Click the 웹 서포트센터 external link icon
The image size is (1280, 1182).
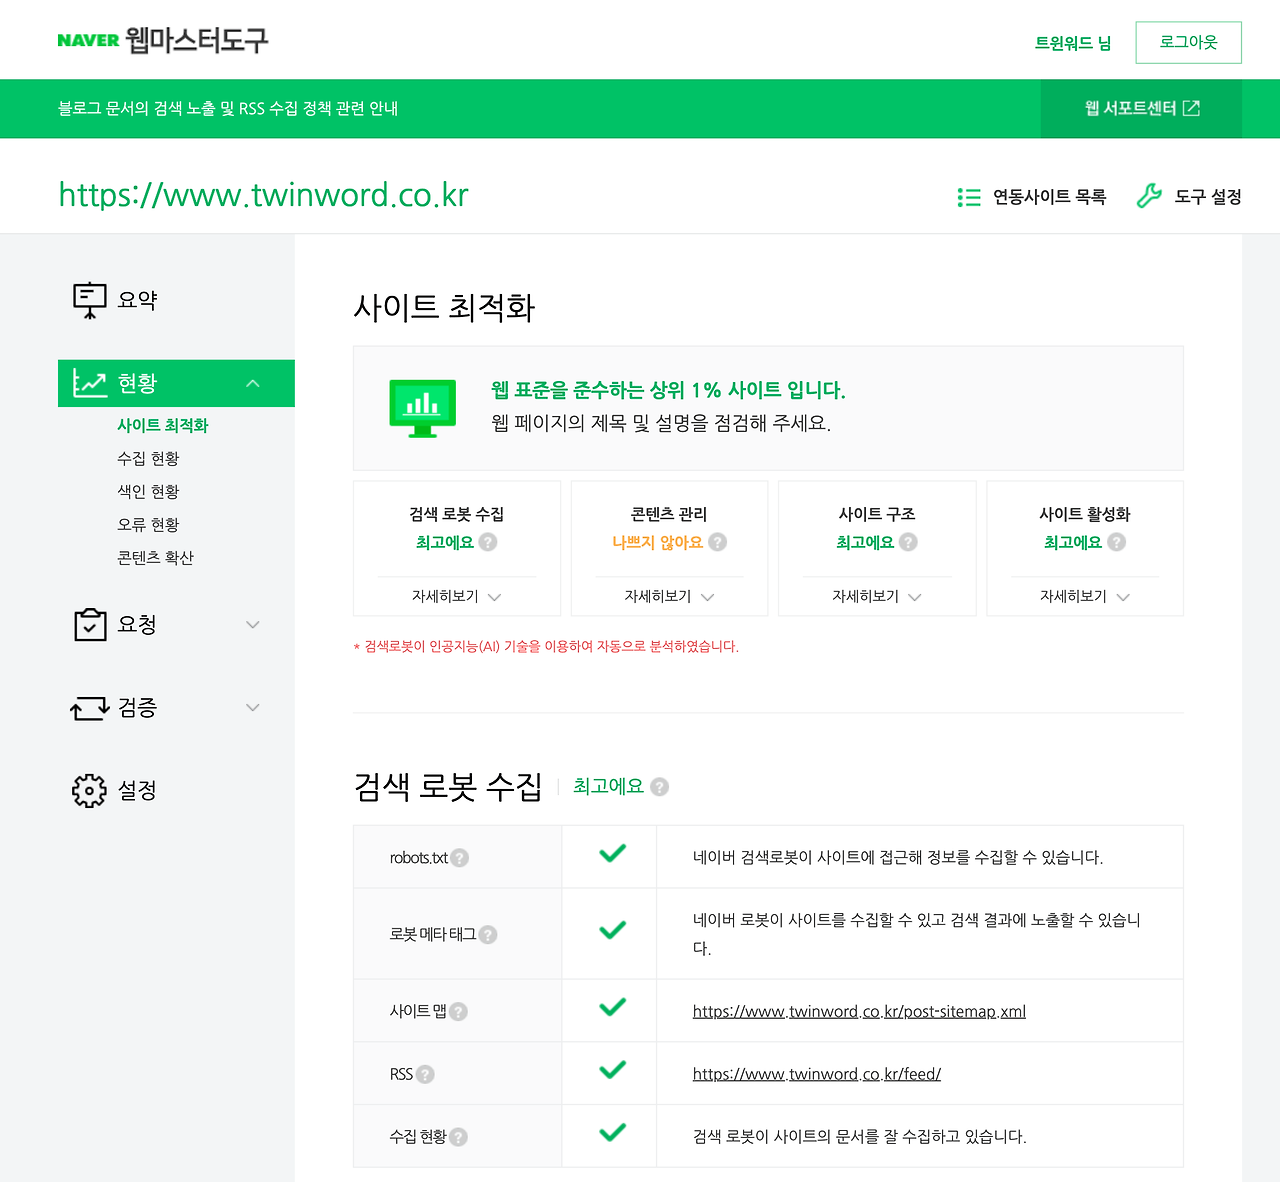(x=1191, y=108)
